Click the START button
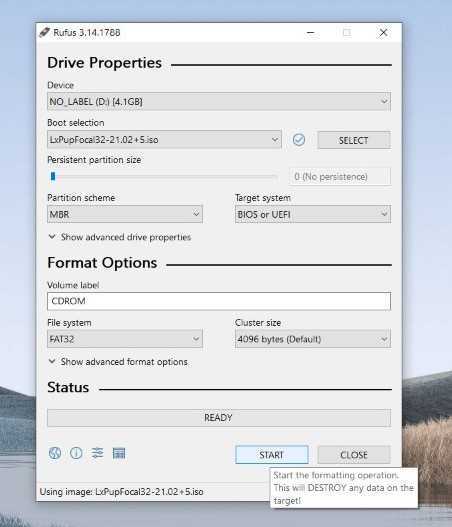452x527 pixels. (x=272, y=455)
